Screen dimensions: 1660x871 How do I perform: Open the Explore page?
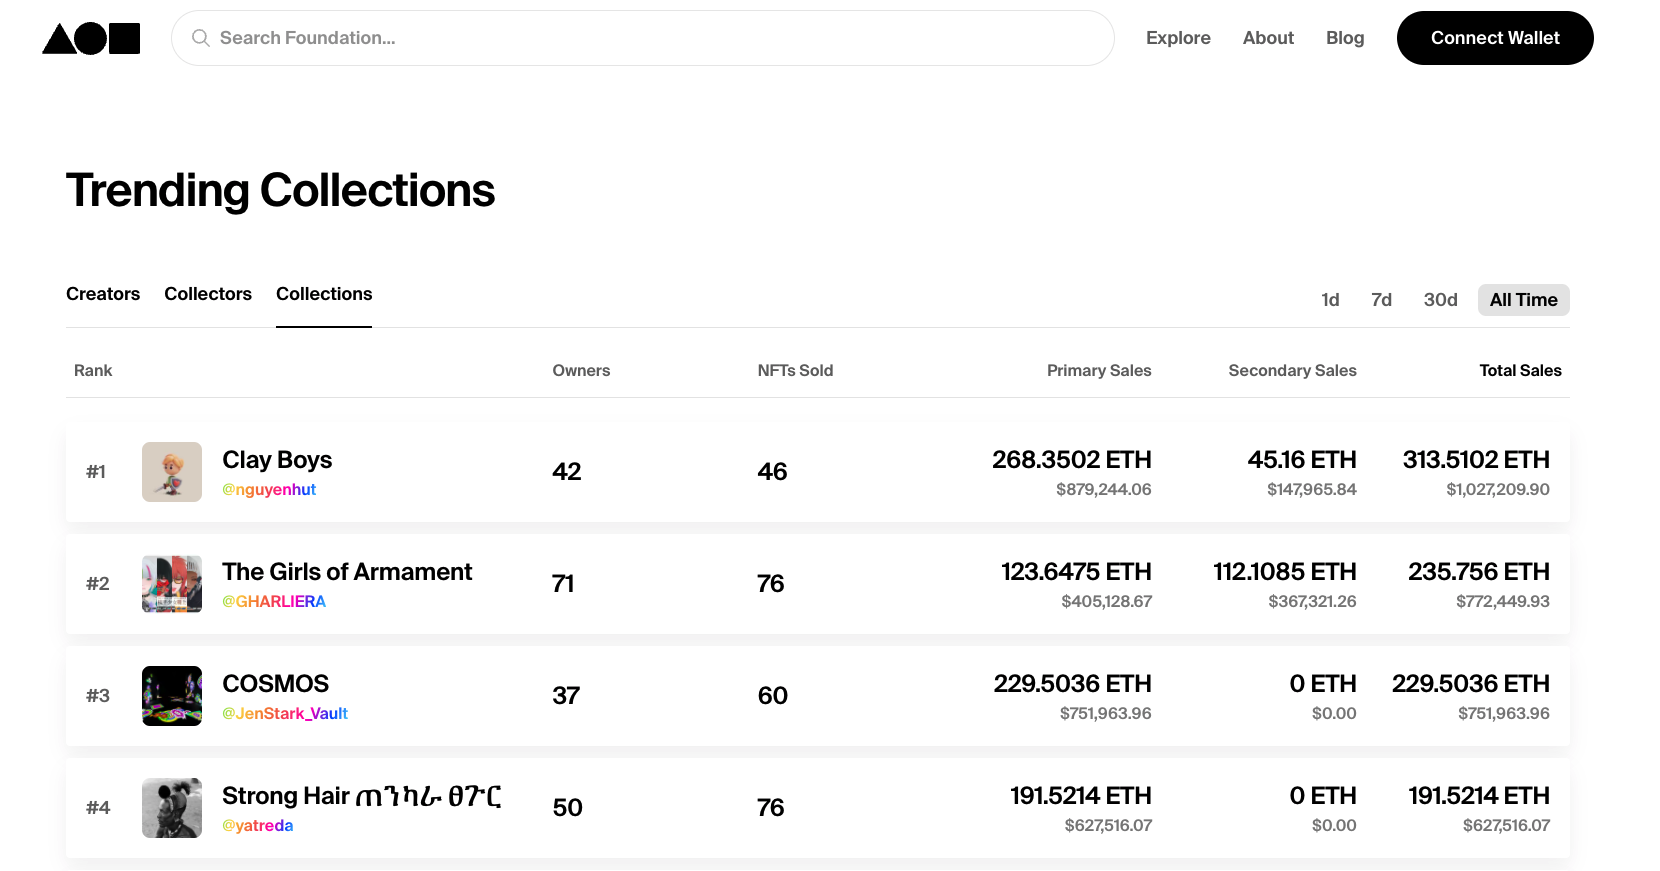coord(1178,38)
